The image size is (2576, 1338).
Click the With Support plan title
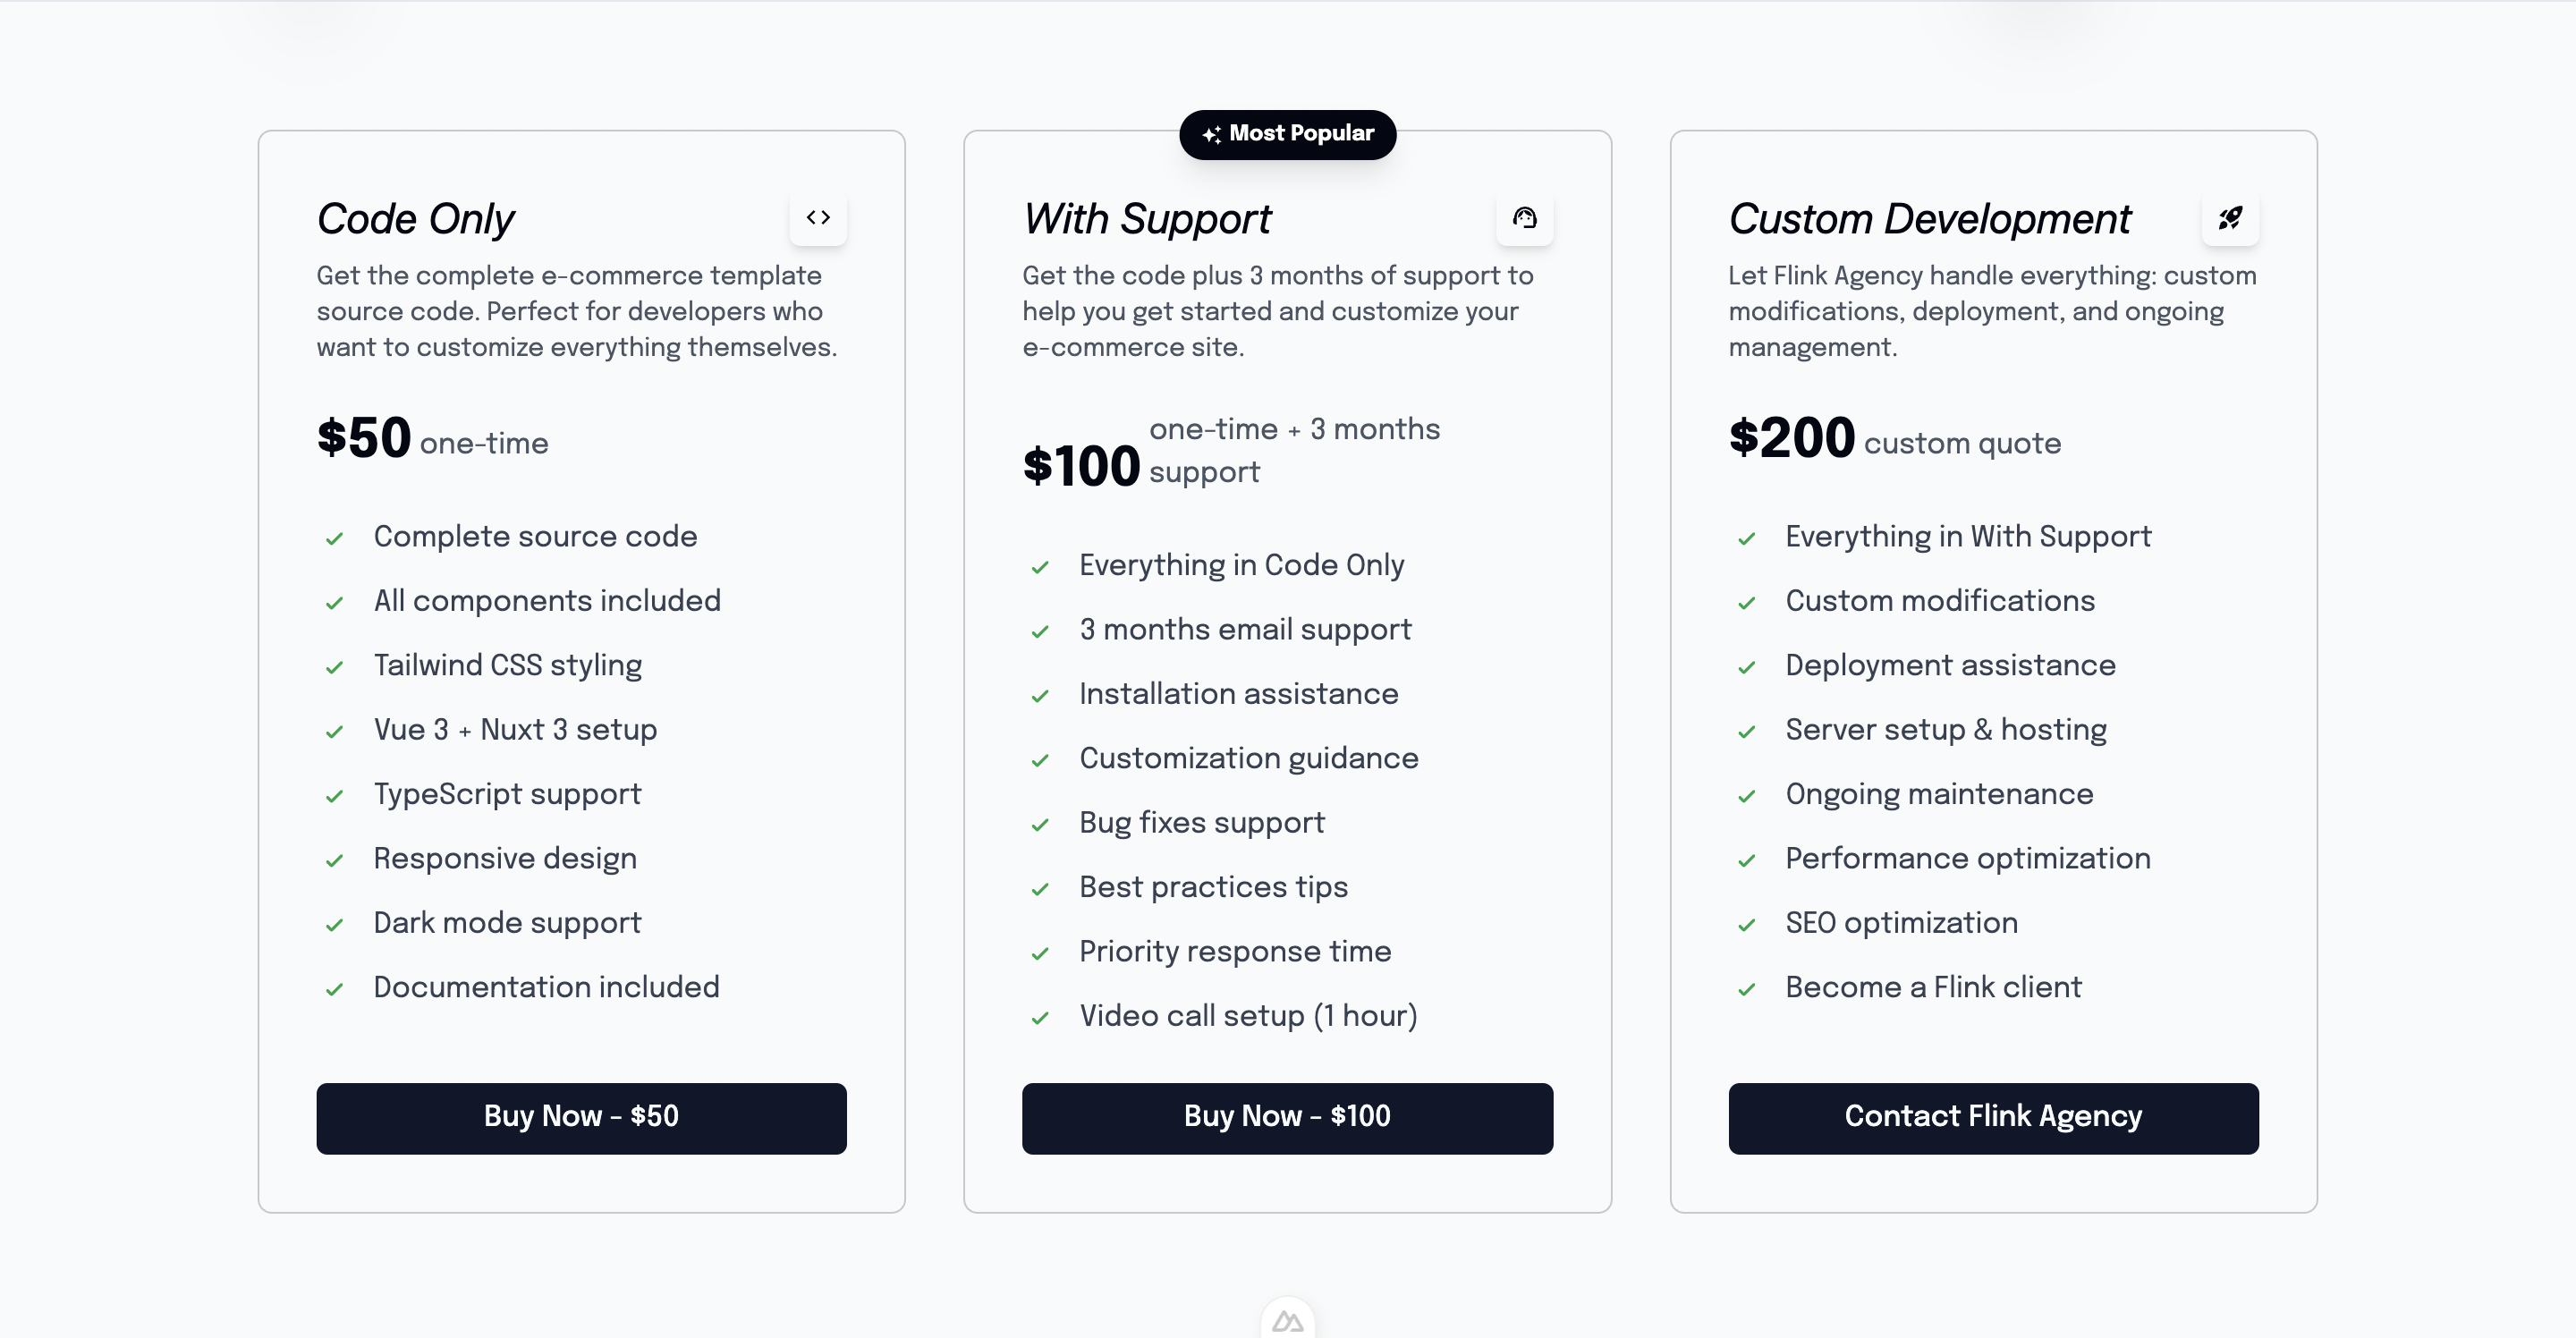pos(1147,218)
